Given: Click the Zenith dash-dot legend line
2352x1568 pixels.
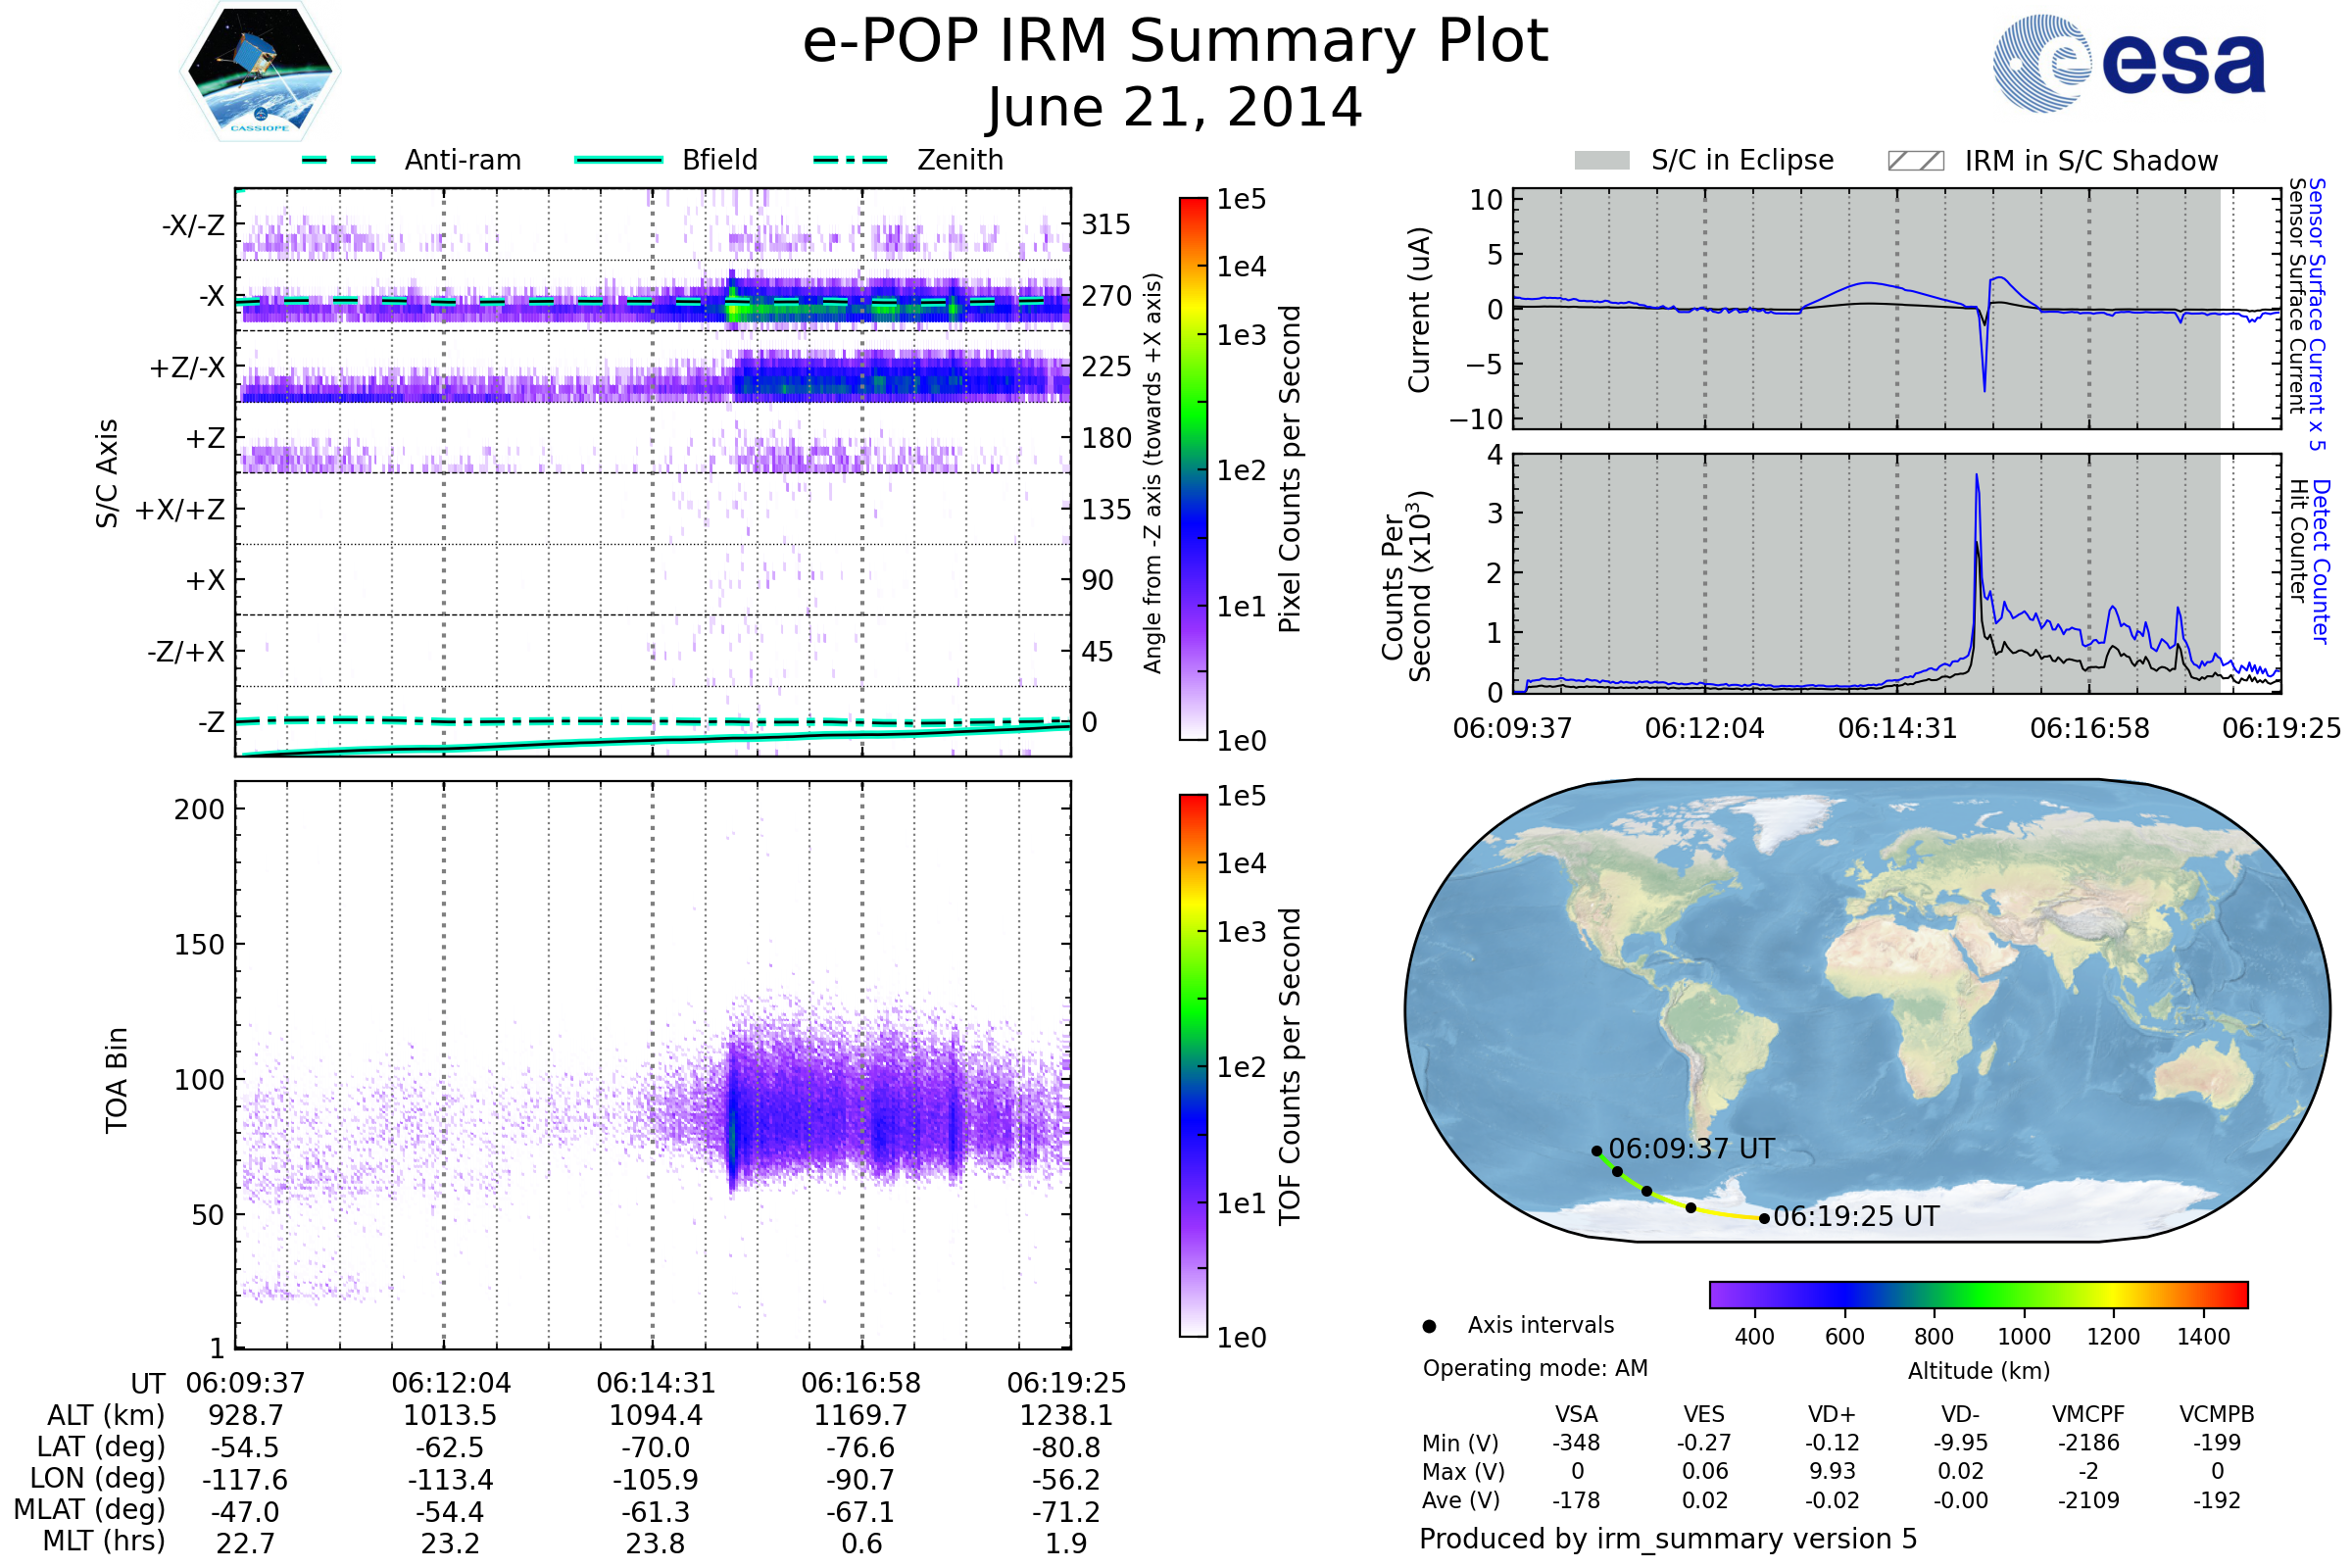Looking at the screenshot, I should coord(851,160).
